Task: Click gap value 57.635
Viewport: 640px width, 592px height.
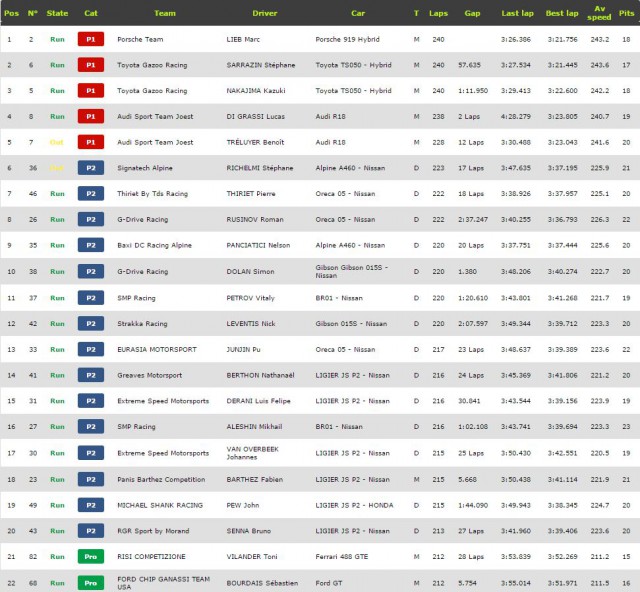Action: tap(469, 65)
